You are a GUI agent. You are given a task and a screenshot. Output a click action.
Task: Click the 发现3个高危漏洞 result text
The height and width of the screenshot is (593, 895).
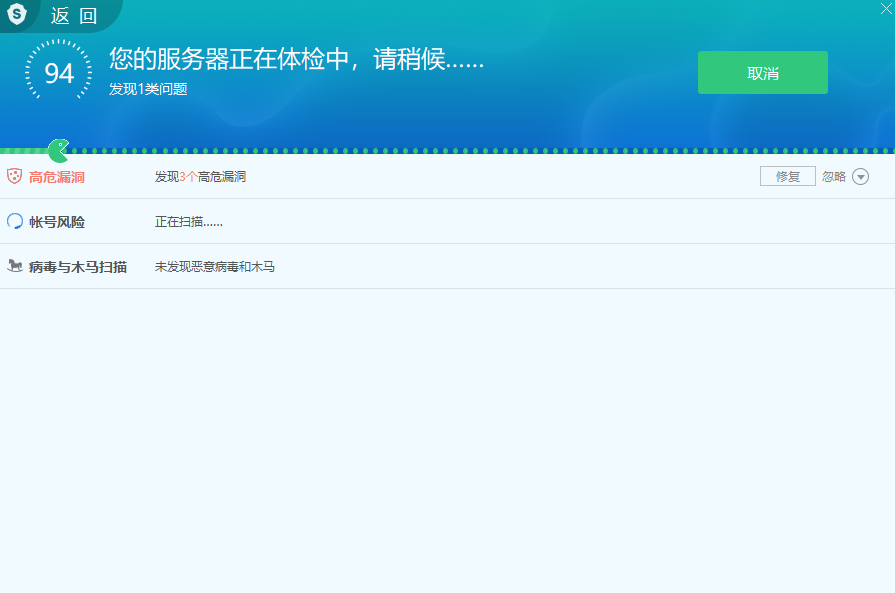(x=200, y=177)
